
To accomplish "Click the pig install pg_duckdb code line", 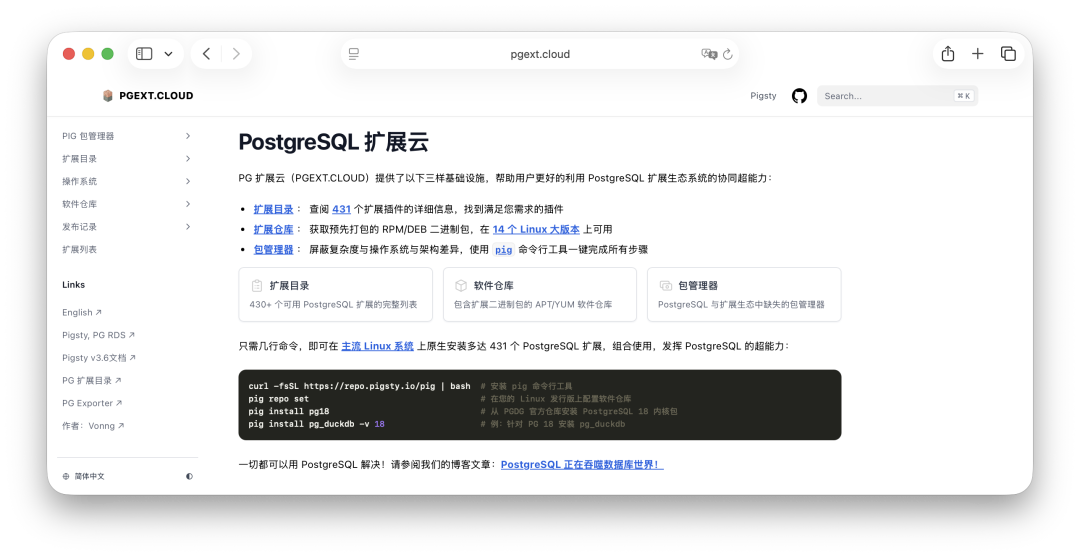I will (317, 424).
